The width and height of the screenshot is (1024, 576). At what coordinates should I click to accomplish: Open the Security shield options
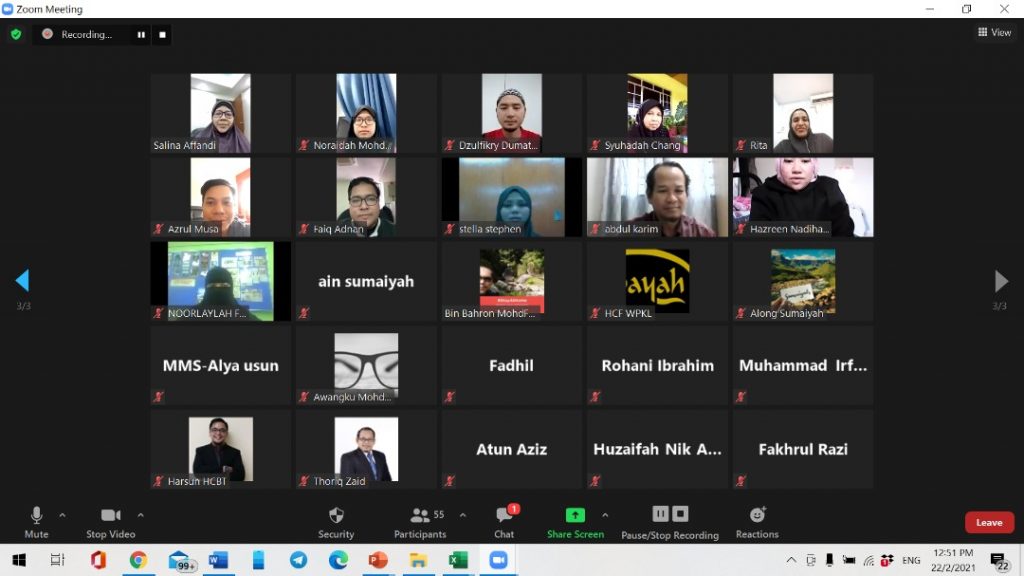(336, 521)
